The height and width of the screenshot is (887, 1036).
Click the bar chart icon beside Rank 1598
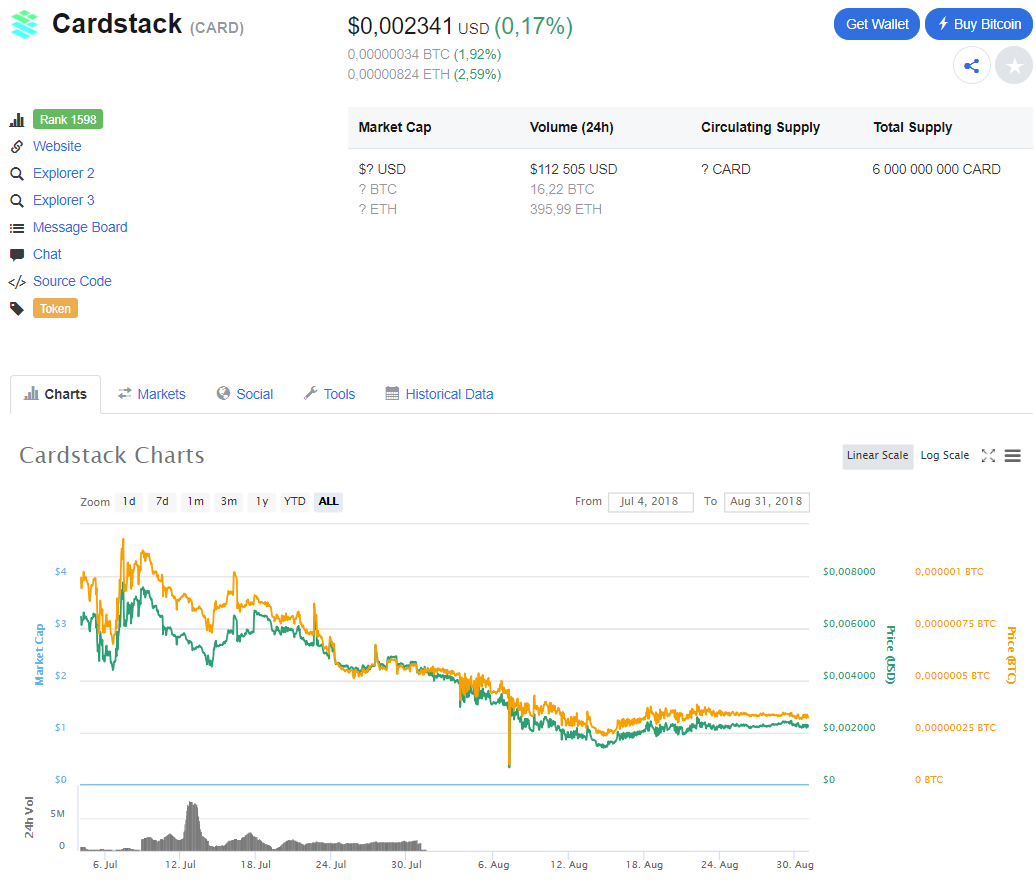[x=17, y=120]
